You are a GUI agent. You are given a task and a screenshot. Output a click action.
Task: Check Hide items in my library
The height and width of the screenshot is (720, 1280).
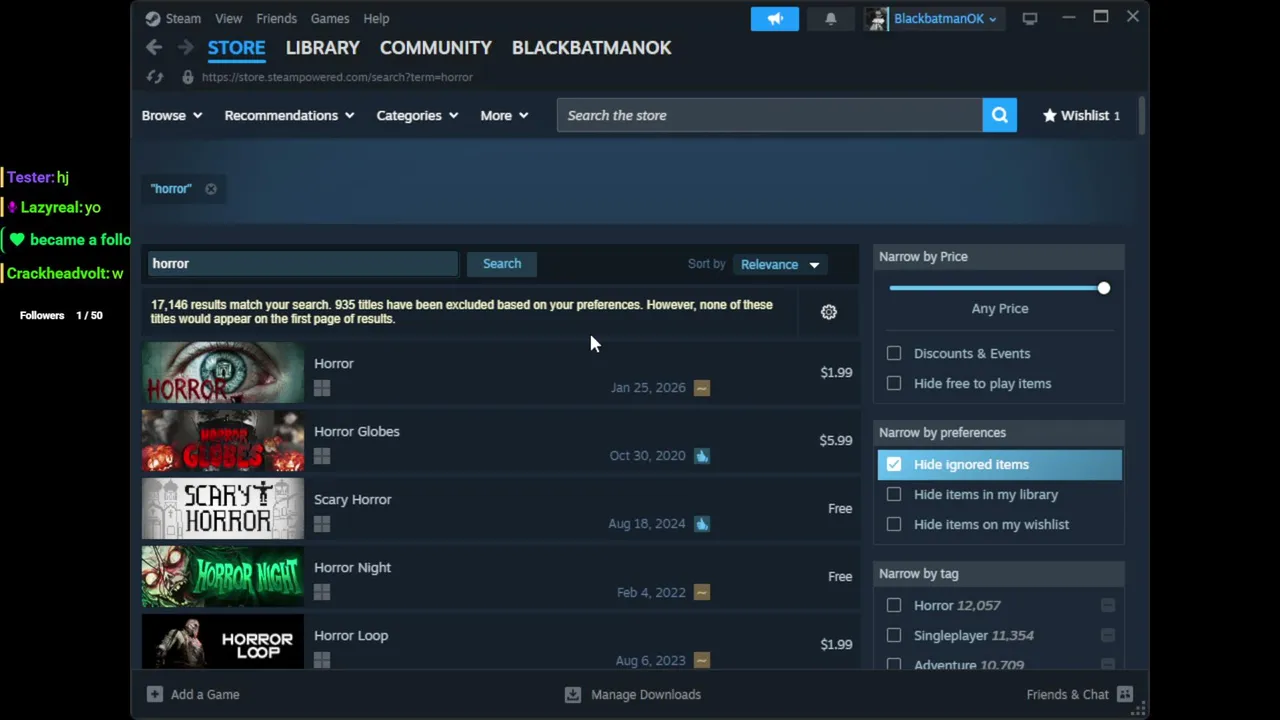click(894, 494)
